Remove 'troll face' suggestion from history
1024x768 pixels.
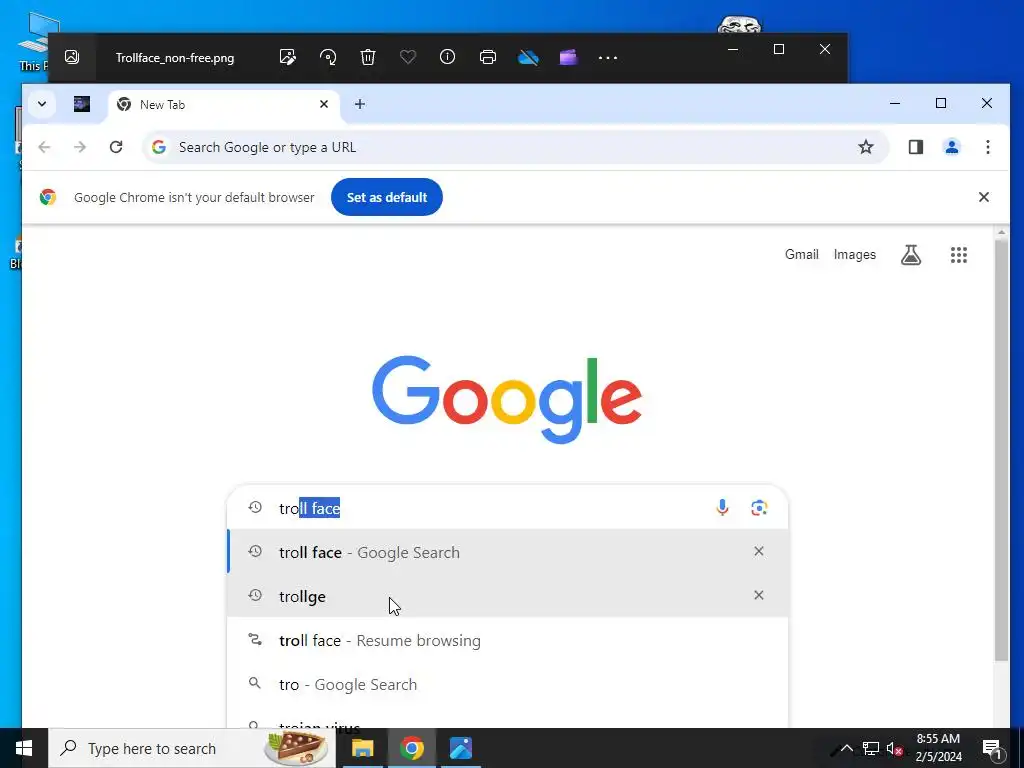pyautogui.click(x=759, y=551)
